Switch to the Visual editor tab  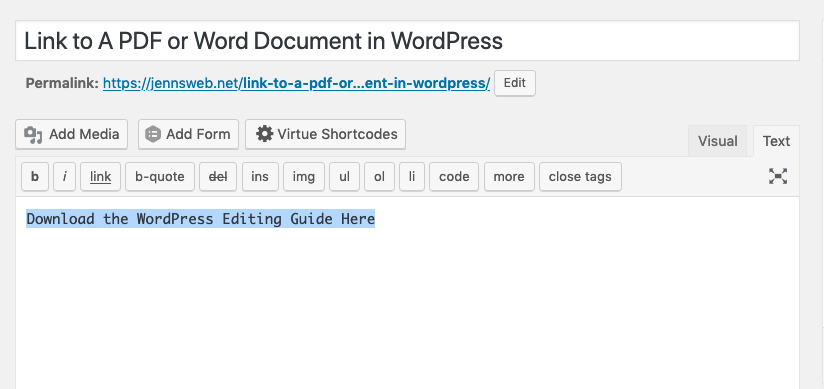click(717, 141)
